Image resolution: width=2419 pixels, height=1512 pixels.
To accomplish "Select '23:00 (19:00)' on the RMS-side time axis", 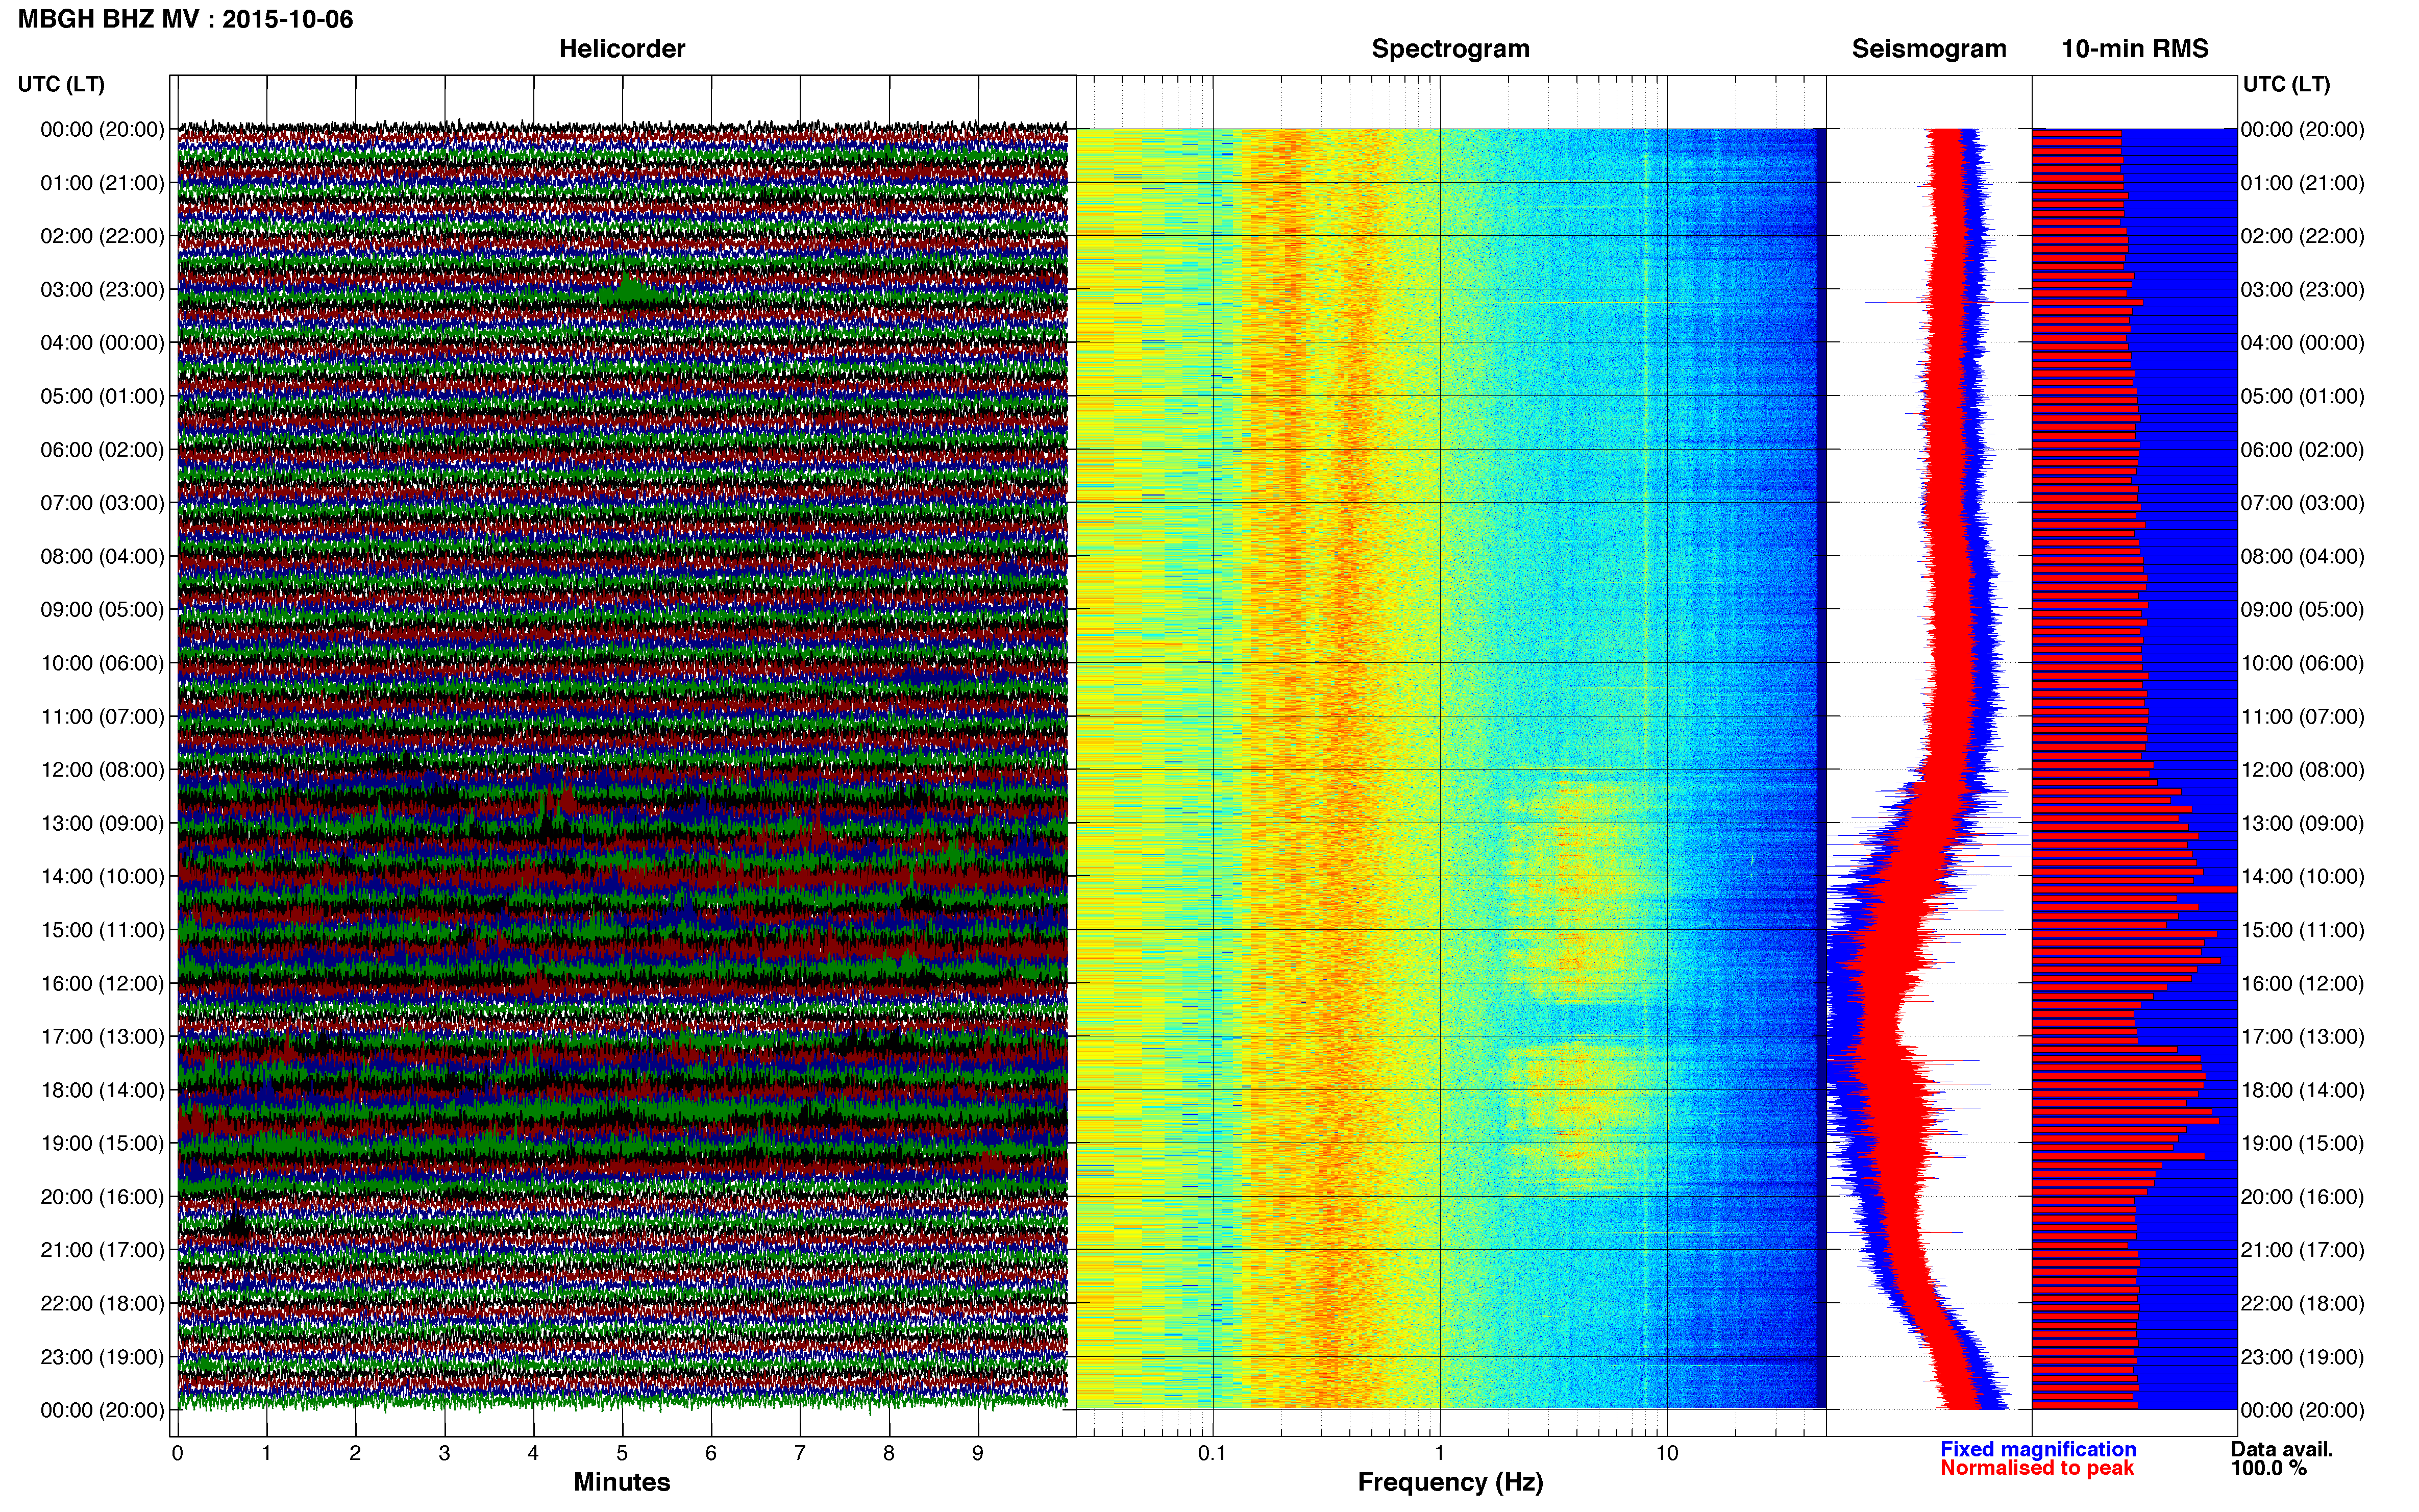I will tap(2303, 1357).
